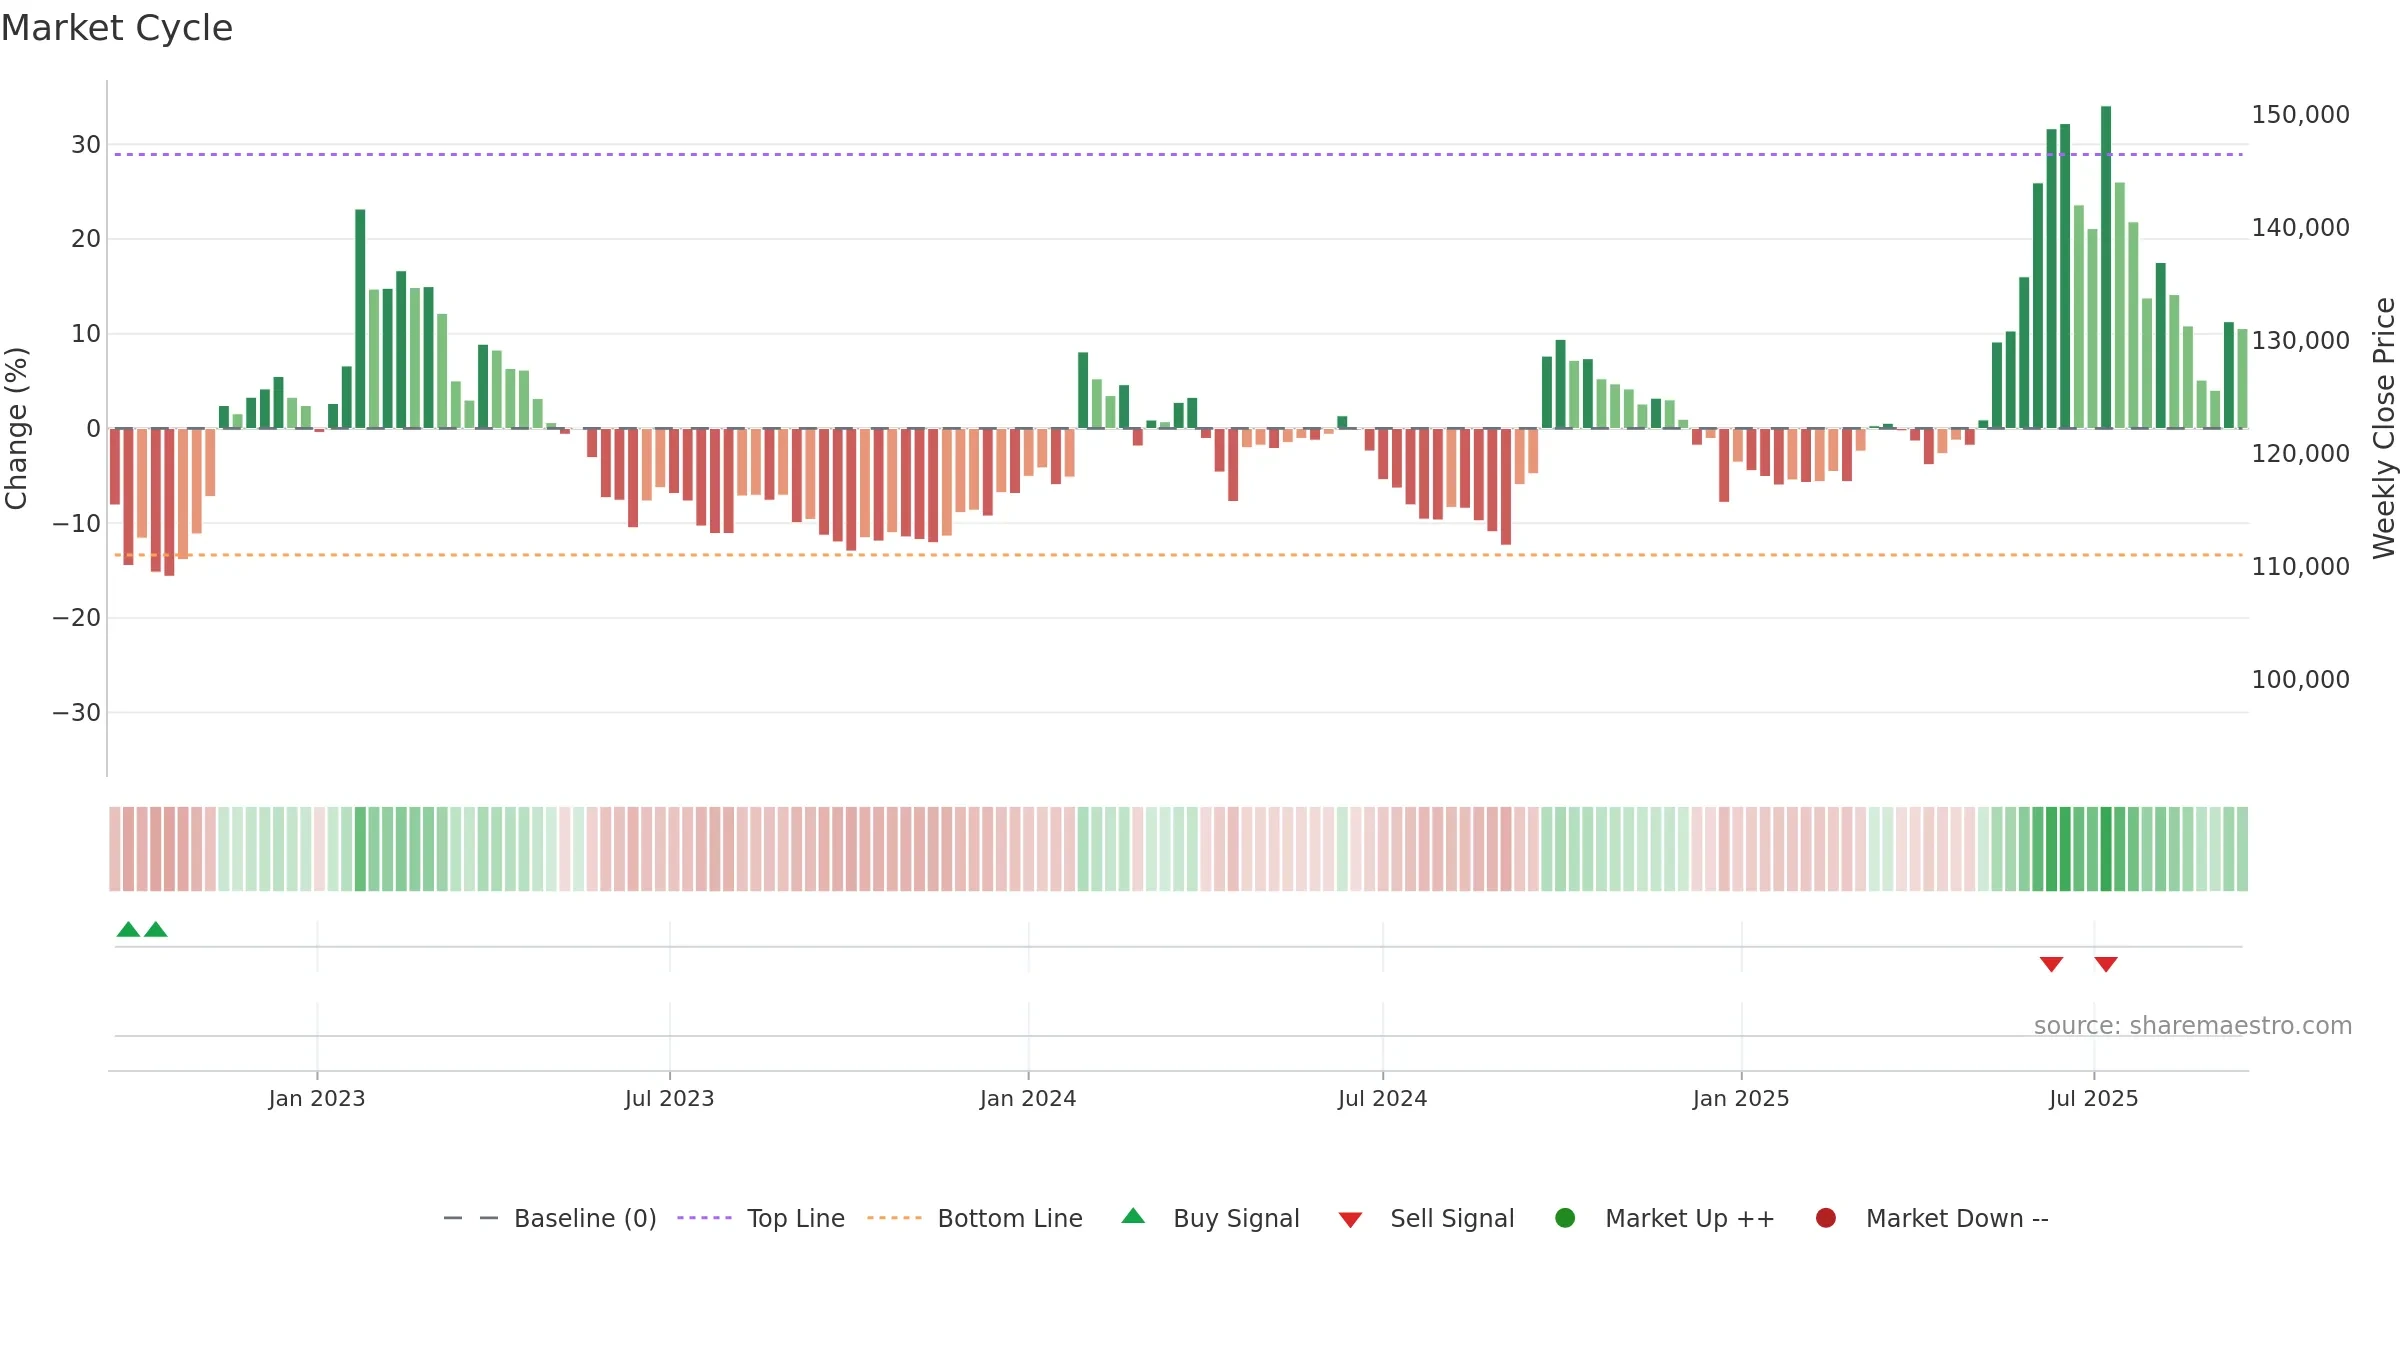The width and height of the screenshot is (2400, 1350).
Task: Click the Jan 2024 axis label
Action: pos(1028,1098)
